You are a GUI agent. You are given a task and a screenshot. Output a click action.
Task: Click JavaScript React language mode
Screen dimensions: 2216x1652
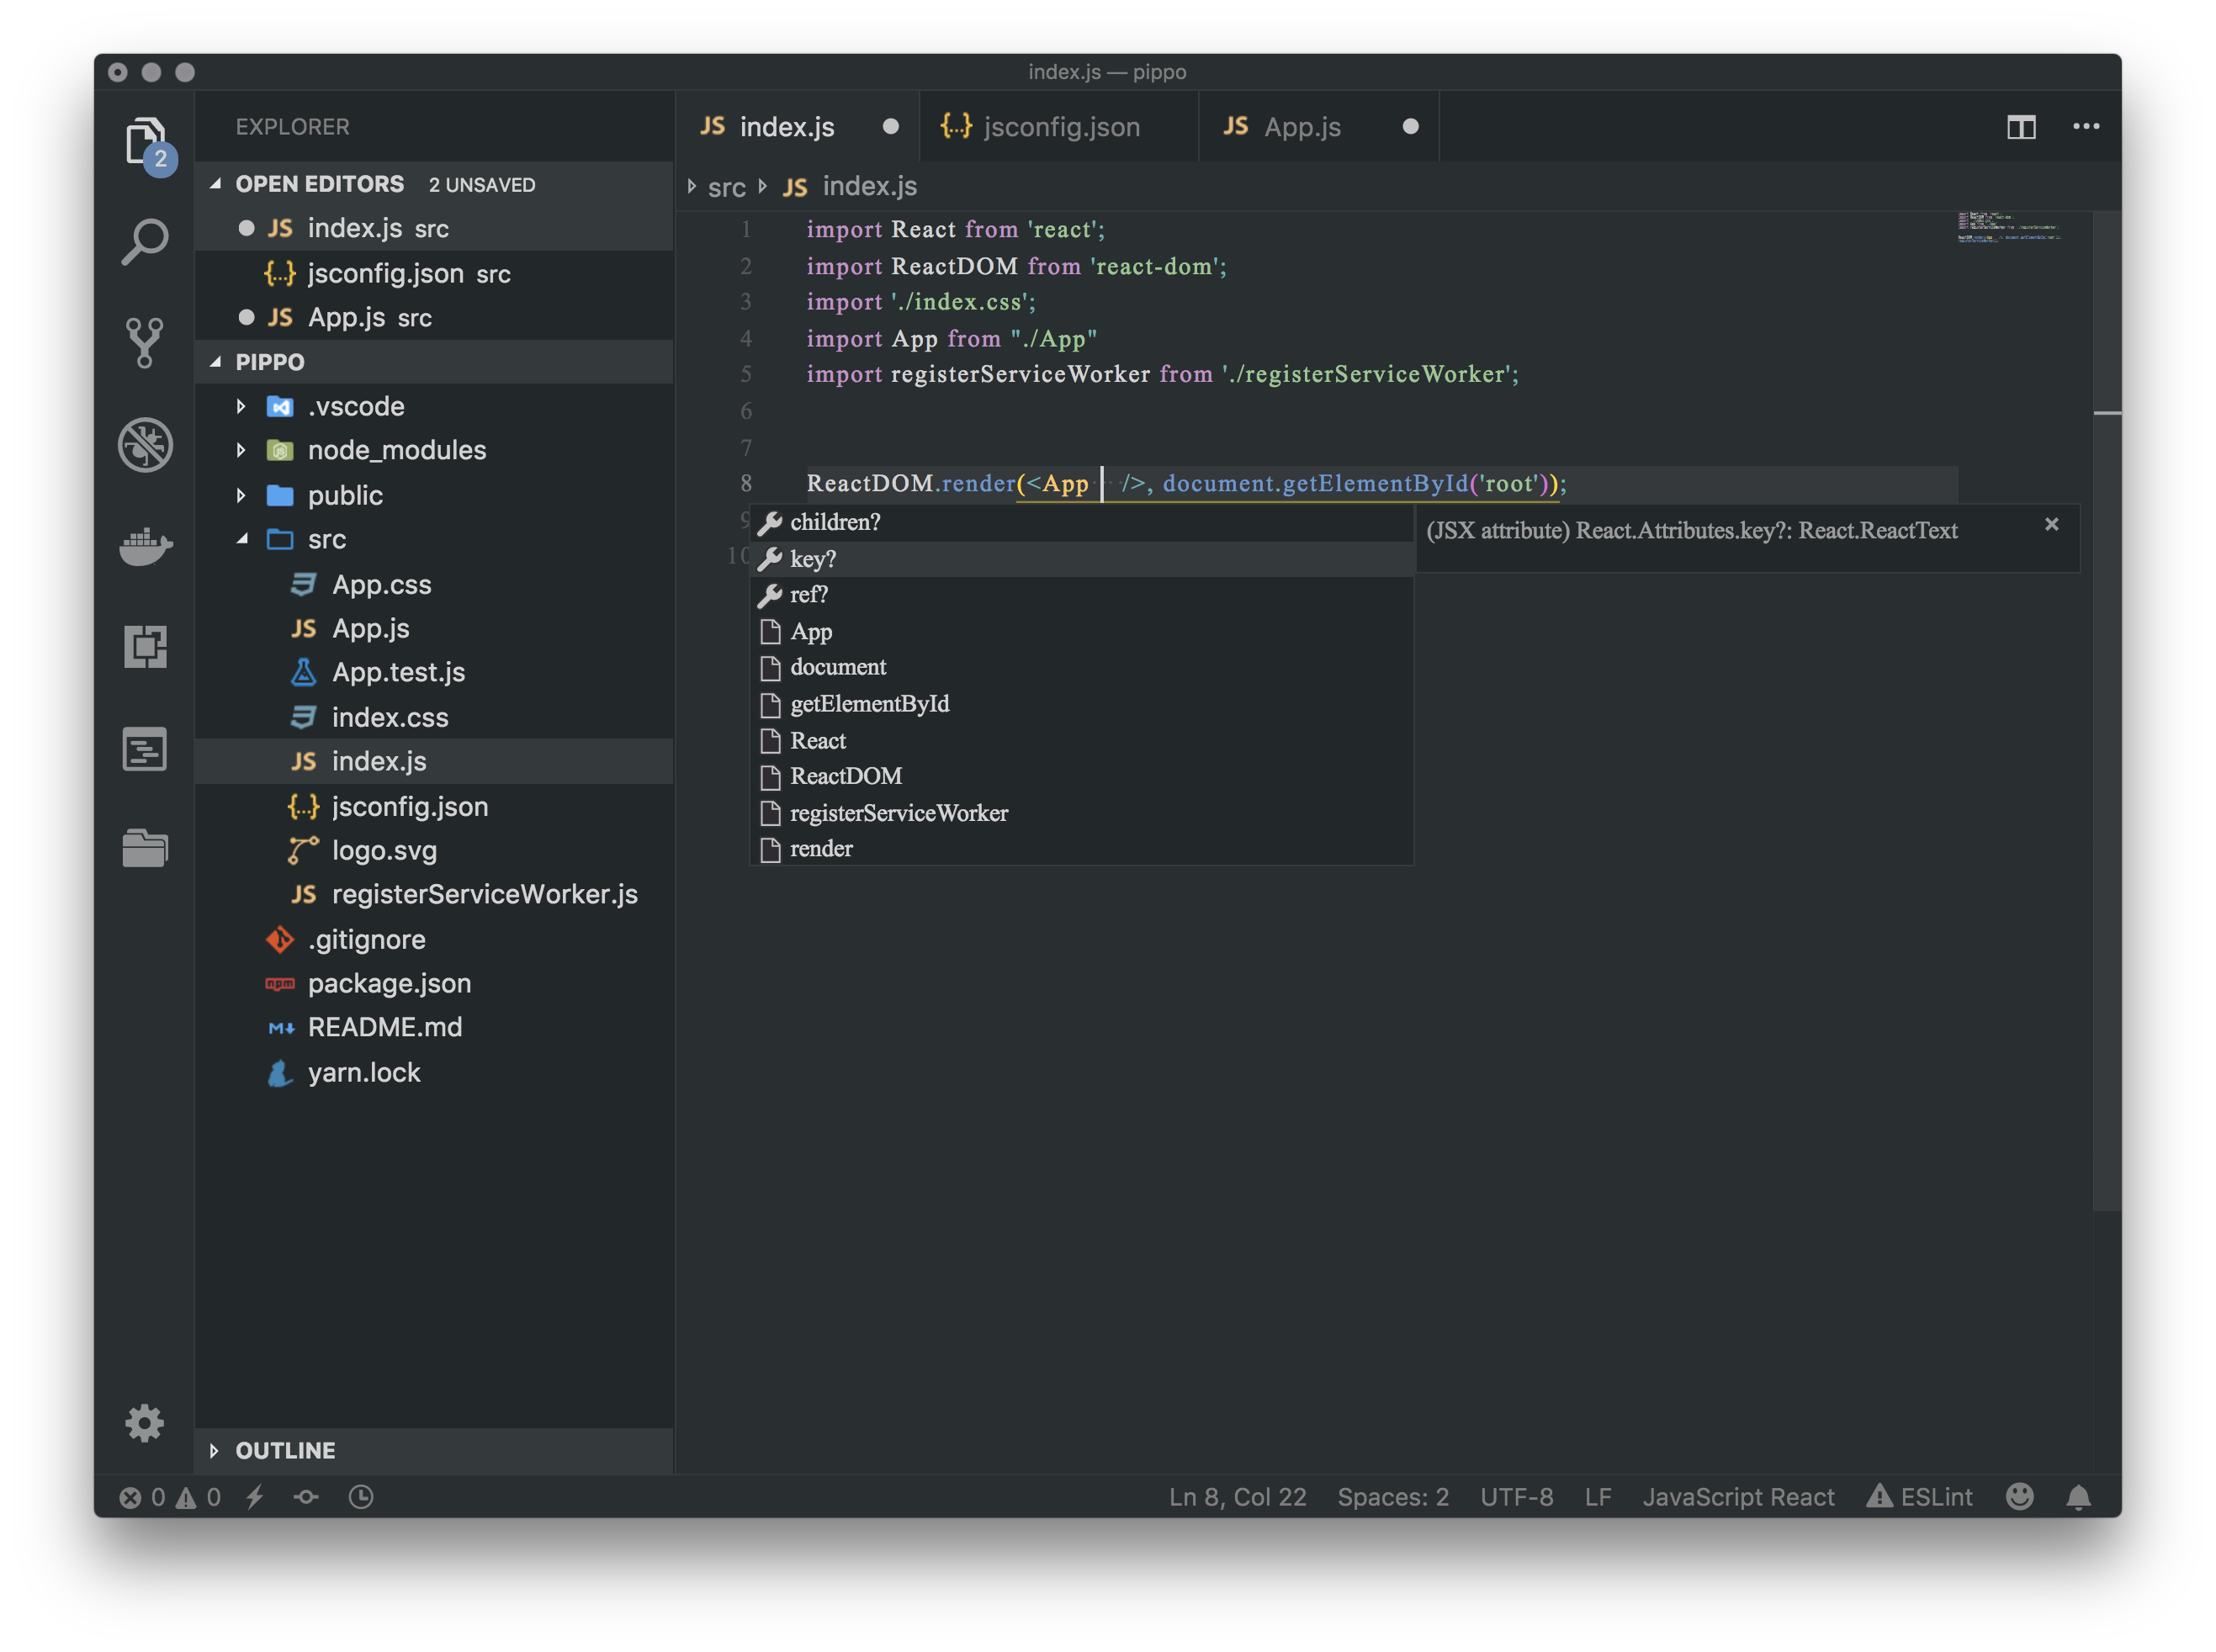(x=1738, y=1497)
